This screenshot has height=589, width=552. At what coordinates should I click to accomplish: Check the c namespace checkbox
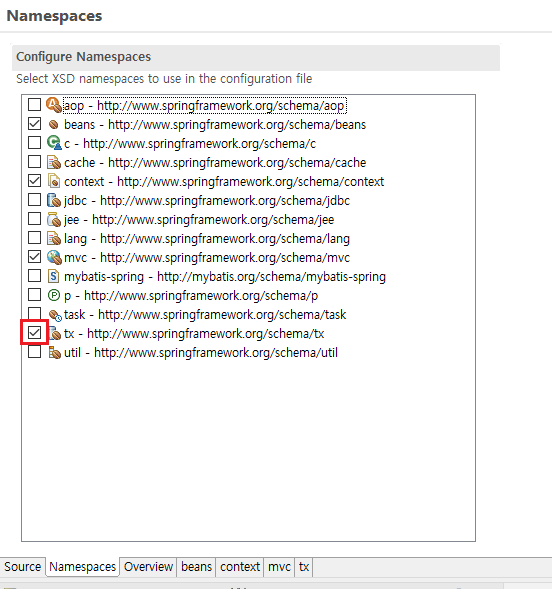tap(35, 143)
